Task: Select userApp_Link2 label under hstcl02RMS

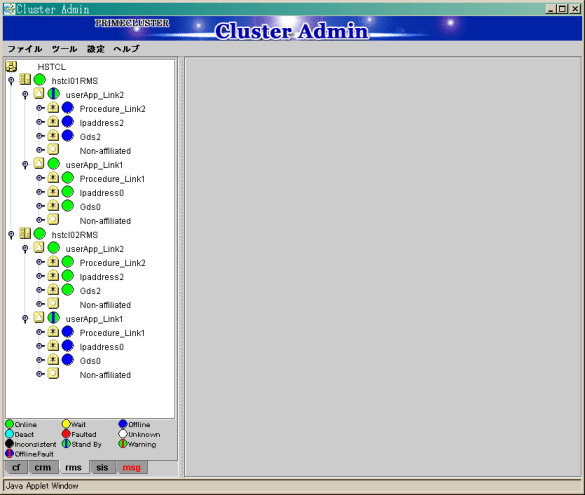Action: 94,249
